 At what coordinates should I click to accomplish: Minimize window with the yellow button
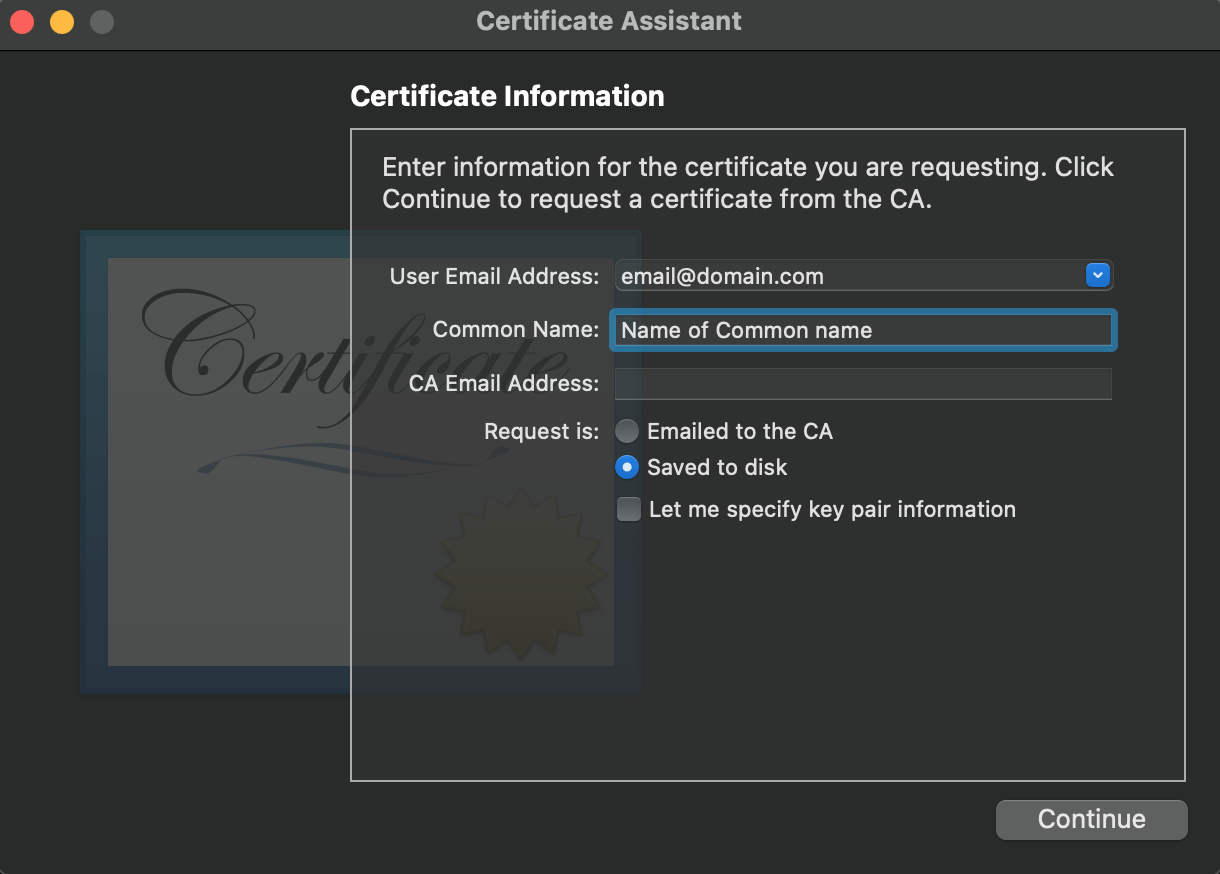[x=62, y=22]
